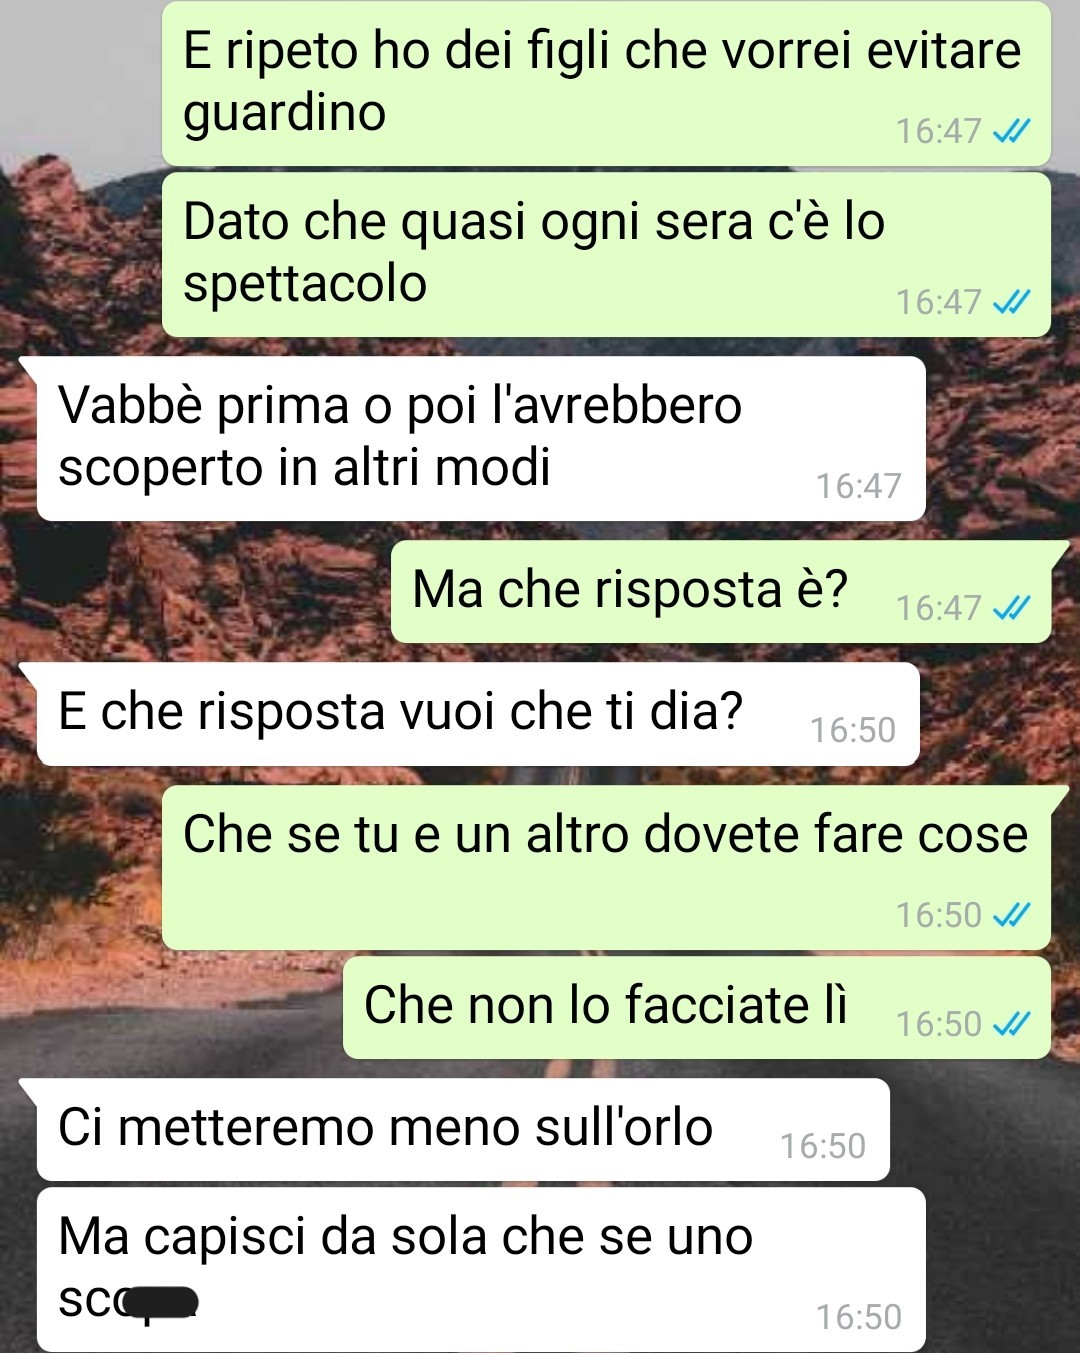The image size is (1080, 1353).
Task: Tap the blue ticks under 'Che se tu e un altro'
Action: click(1011, 915)
